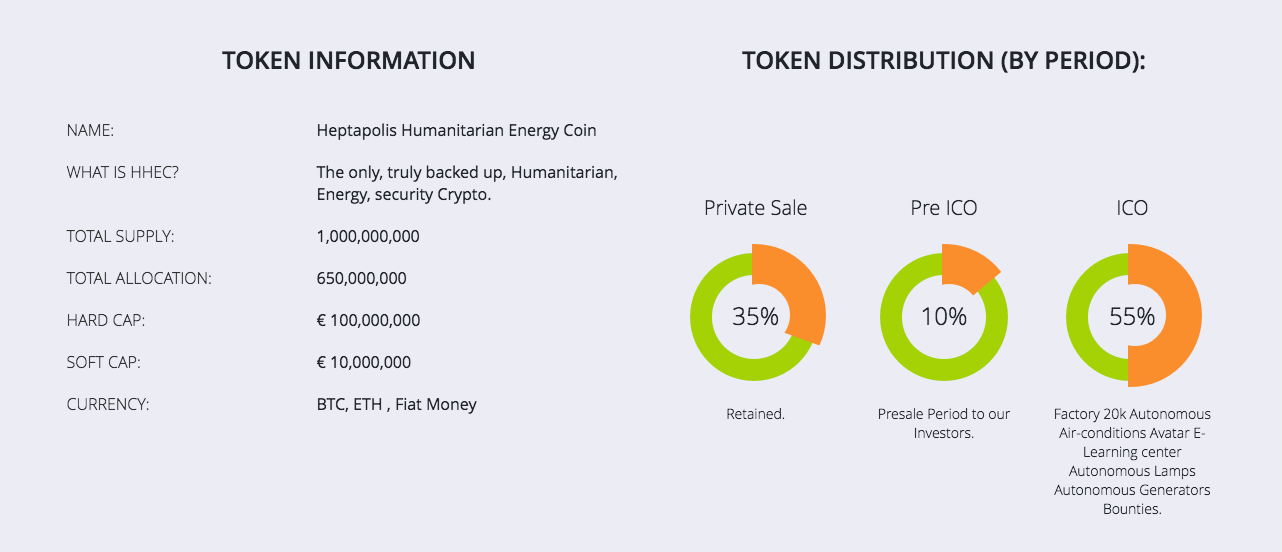Click the TOKEN INFORMATION heading
The image size is (1282, 552).
tap(349, 60)
